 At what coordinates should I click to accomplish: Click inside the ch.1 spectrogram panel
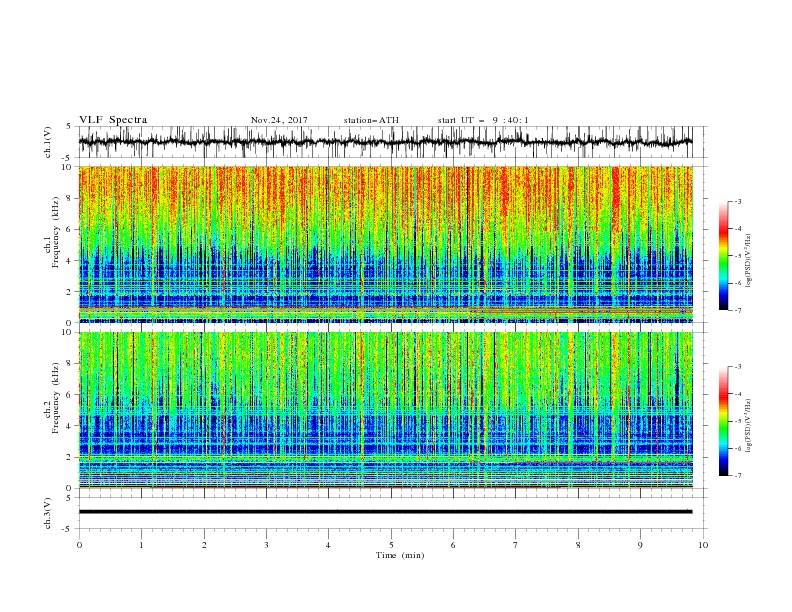[x=385, y=244]
